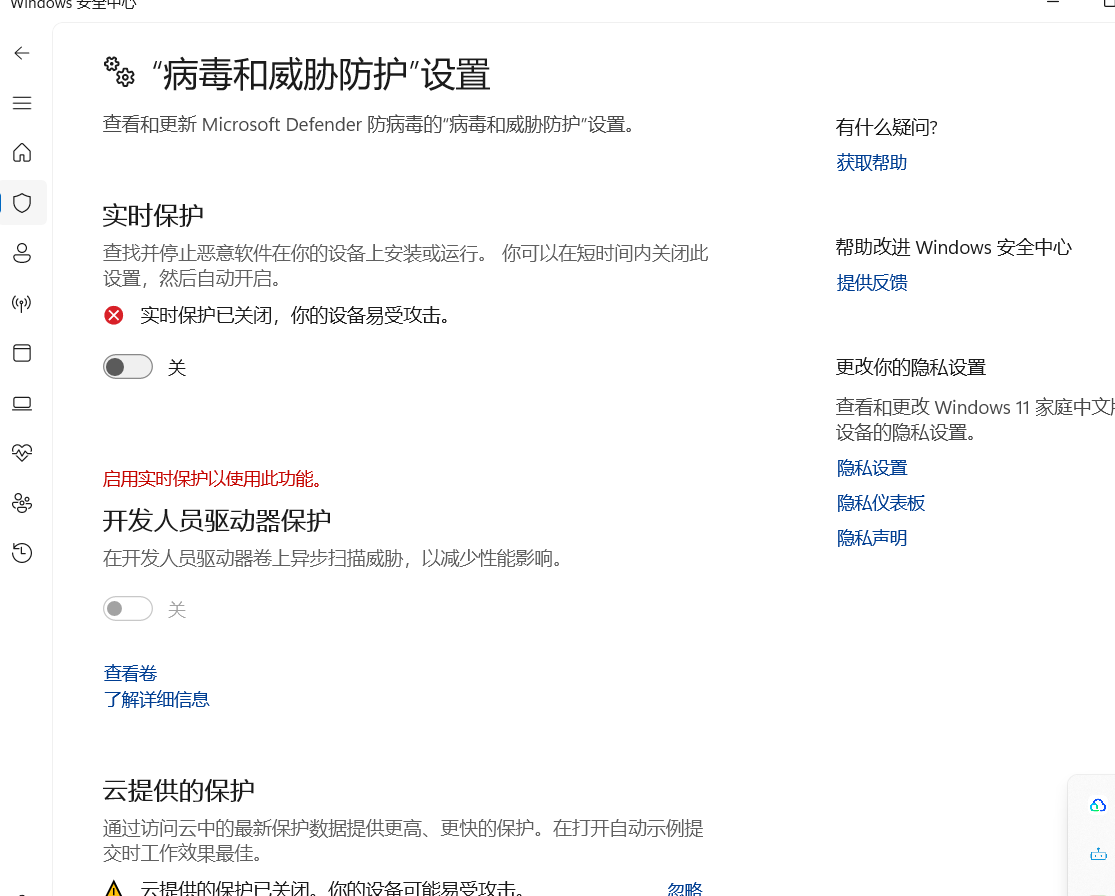Open Family options icon
The image size is (1115, 896).
pyautogui.click(x=22, y=503)
